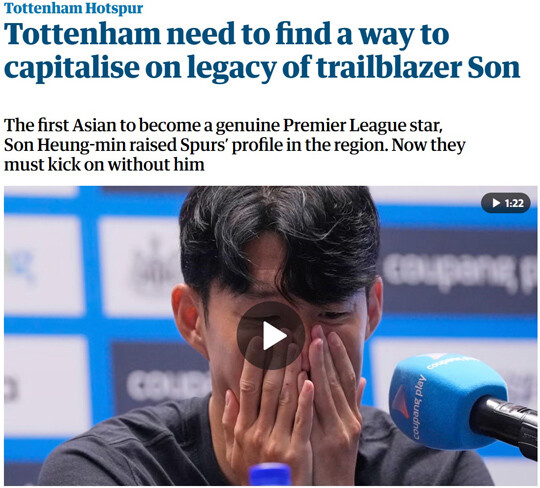Click 'must kick on without him' text
The height and width of the screenshot is (488, 540).
click(104, 165)
